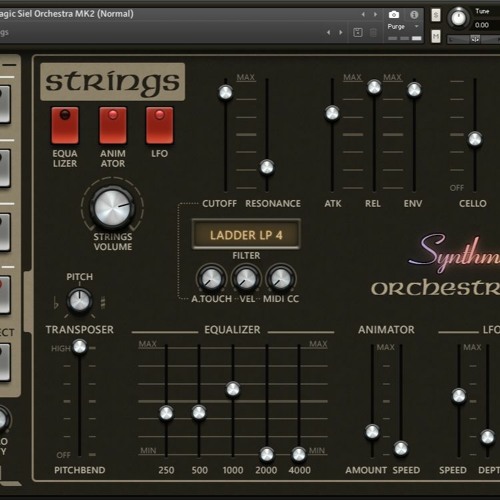Click the EQUALIZER section heading
Image resolution: width=500 pixels, height=500 pixels.
232,330
